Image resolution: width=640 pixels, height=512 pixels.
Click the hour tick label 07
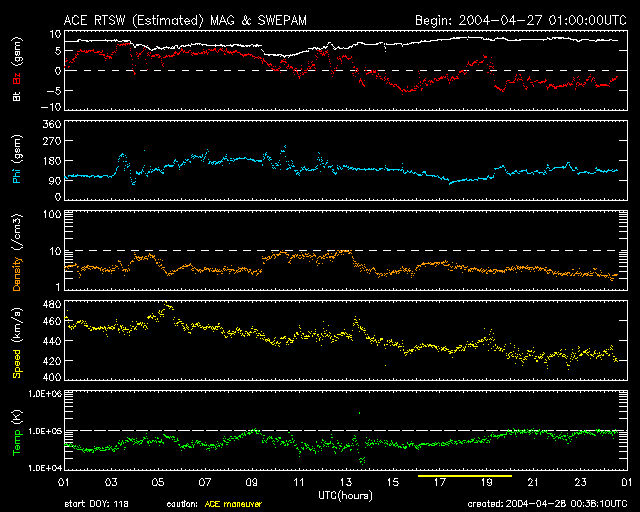pyautogui.click(x=205, y=483)
